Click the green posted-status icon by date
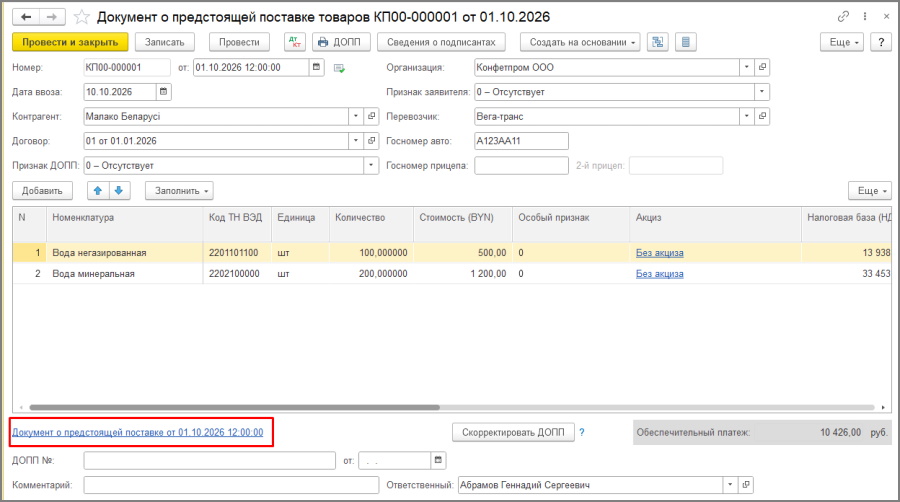Image resolution: width=900 pixels, height=502 pixels. 339,68
